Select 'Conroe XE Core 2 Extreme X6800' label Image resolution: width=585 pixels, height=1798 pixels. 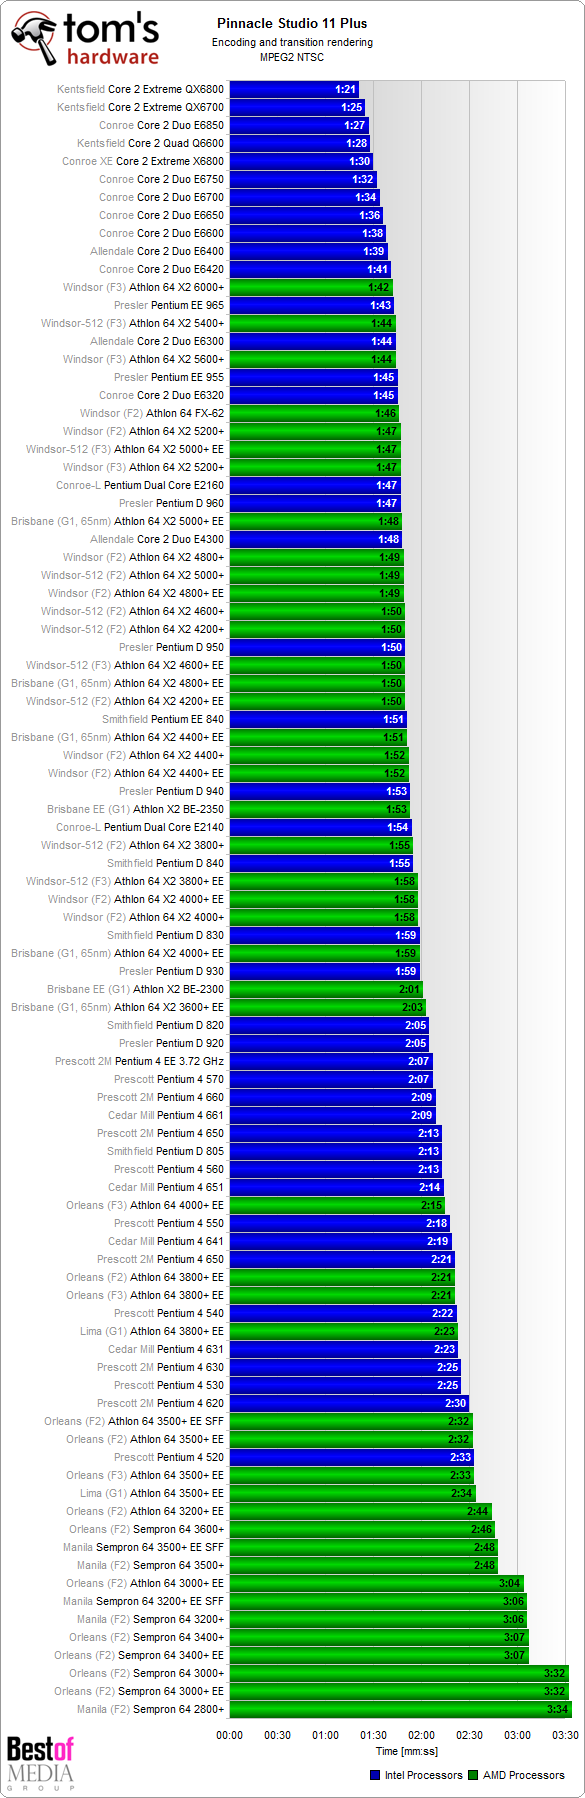point(143,161)
